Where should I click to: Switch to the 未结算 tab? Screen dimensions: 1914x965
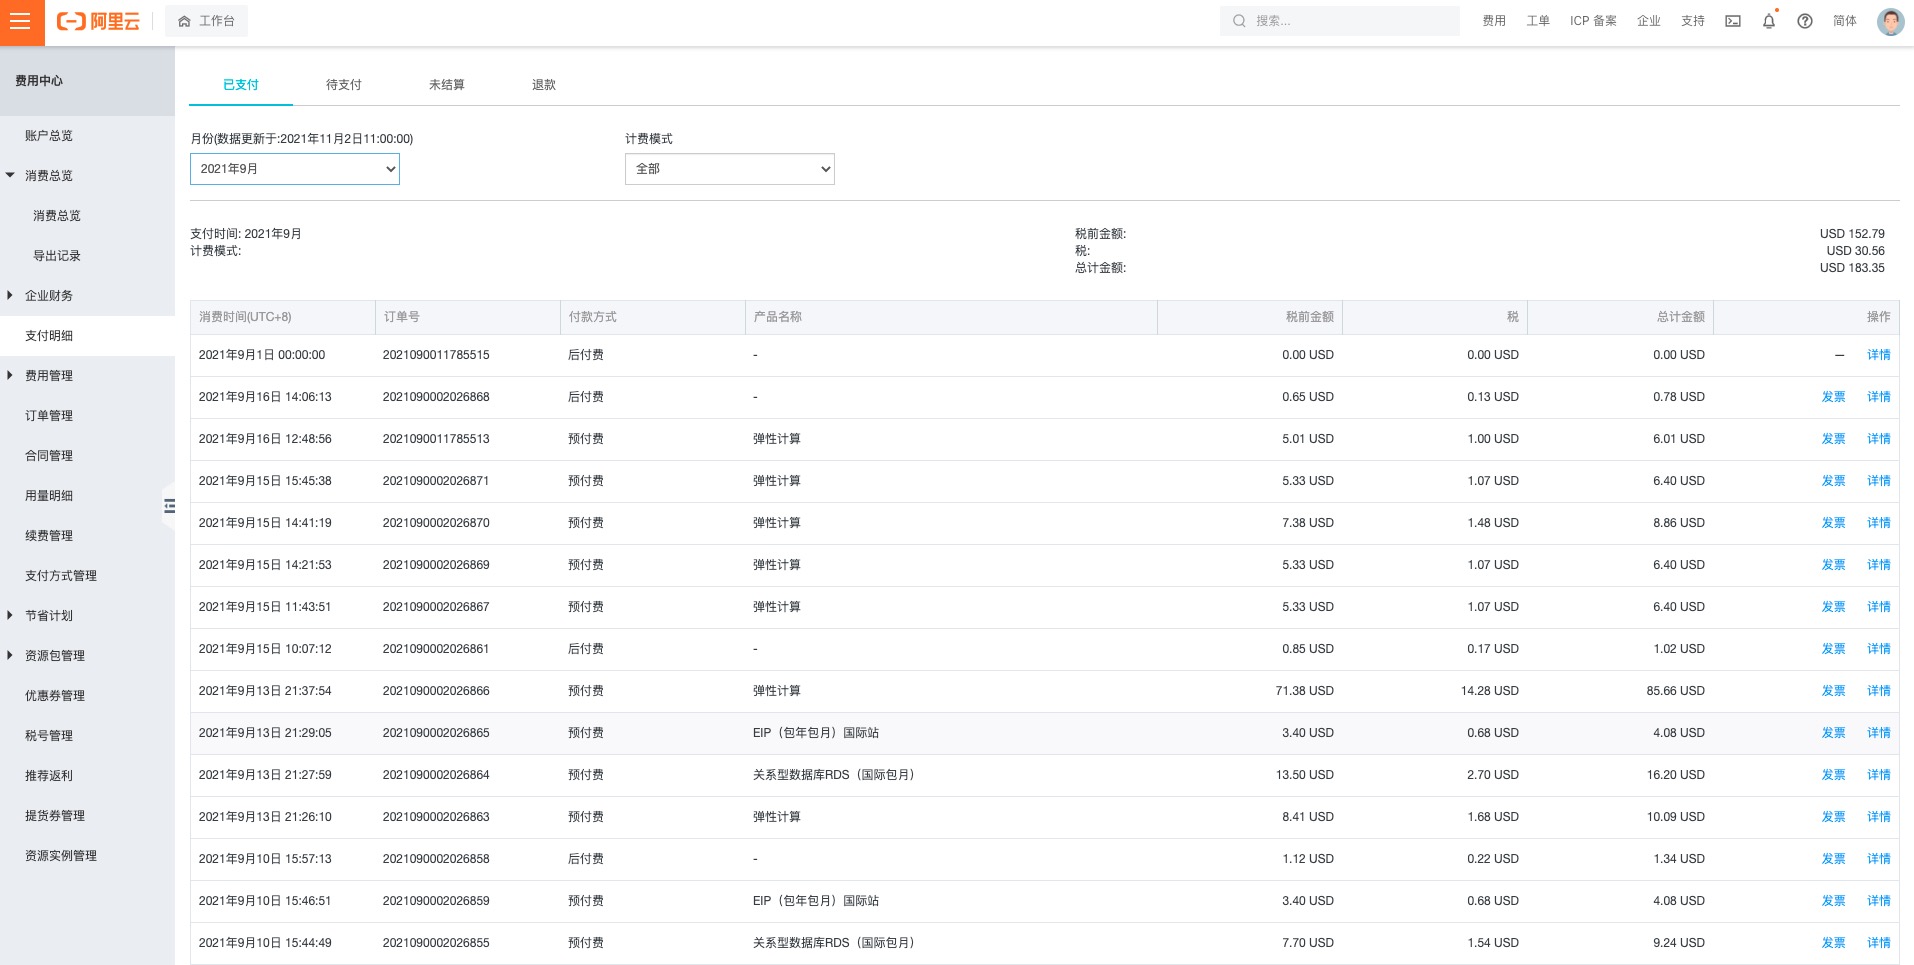(447, 85)
